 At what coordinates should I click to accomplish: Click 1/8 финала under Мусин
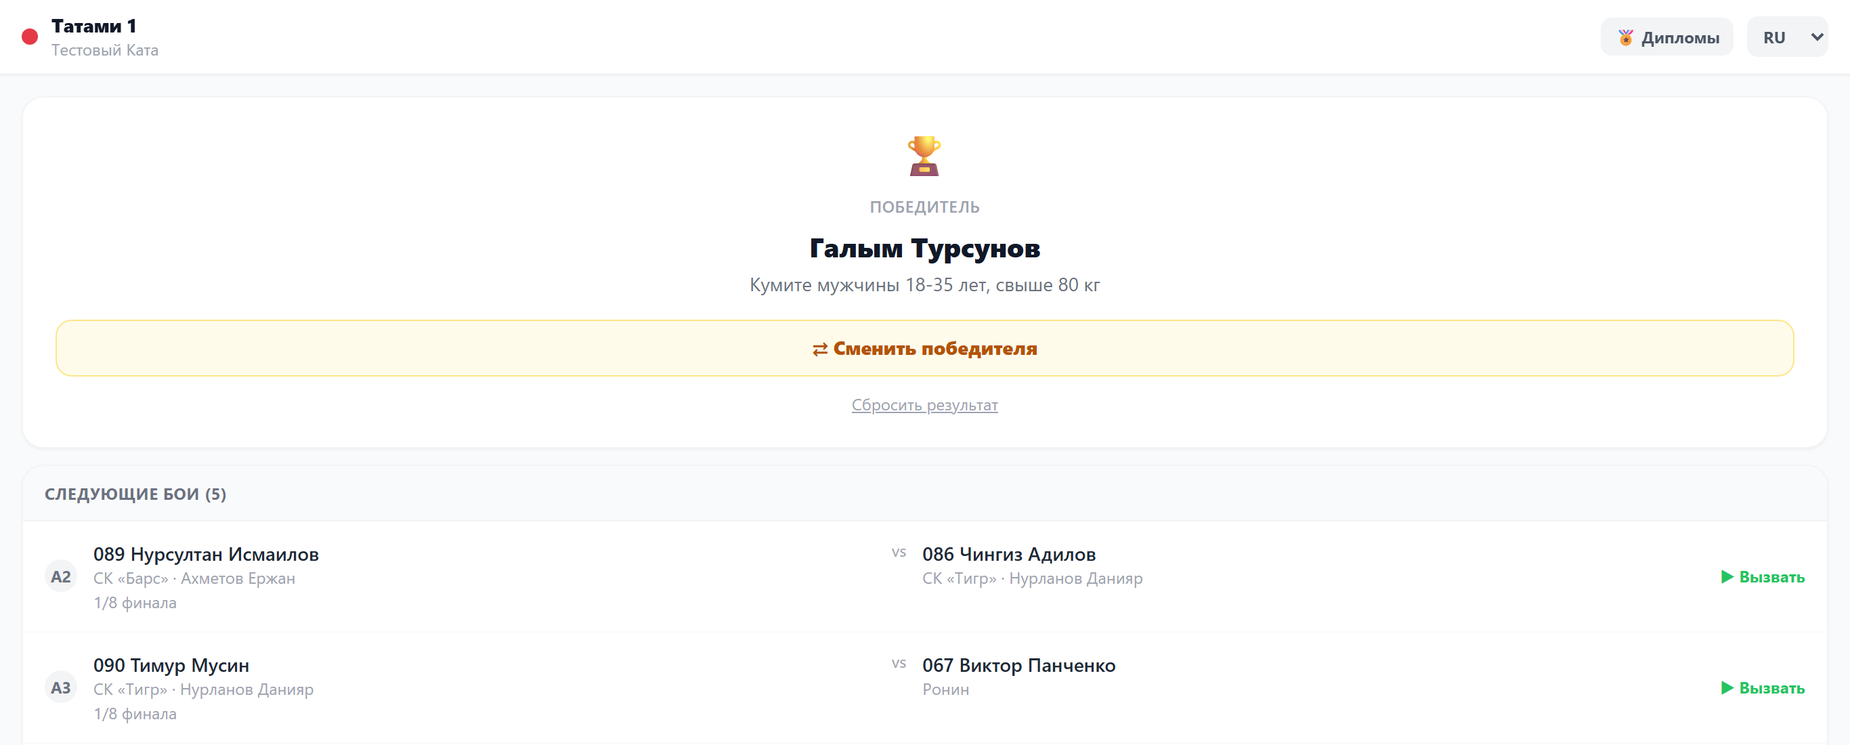coord(135,714)
